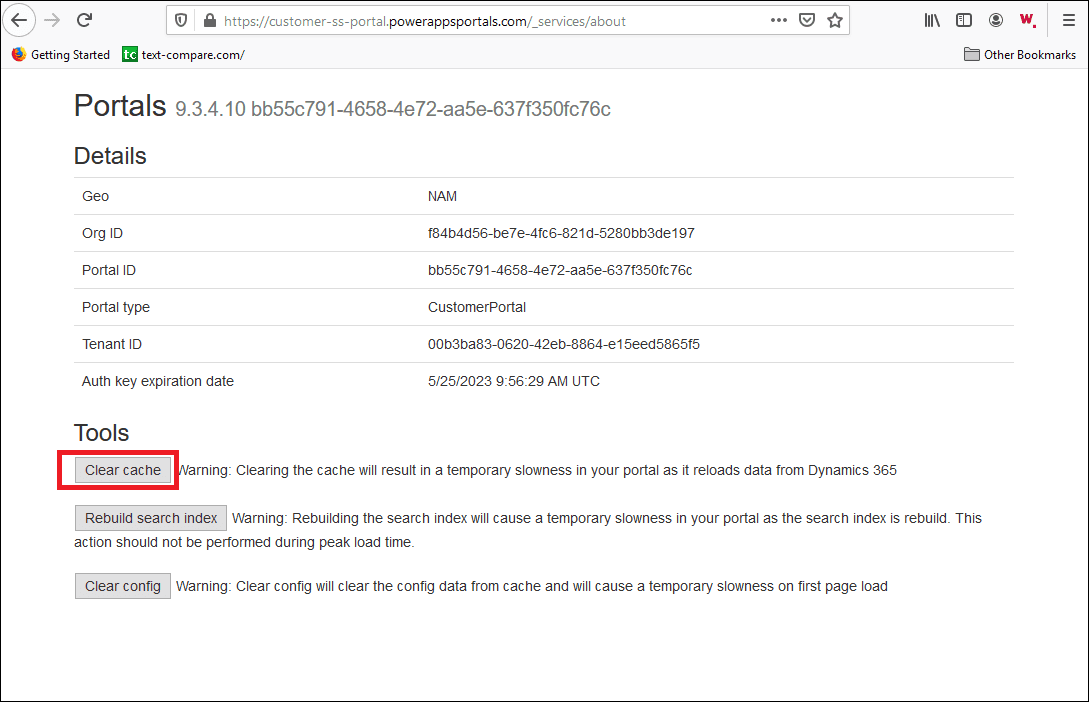
Task: Go back with the browser back arrow
Action: tap(19, 20)
